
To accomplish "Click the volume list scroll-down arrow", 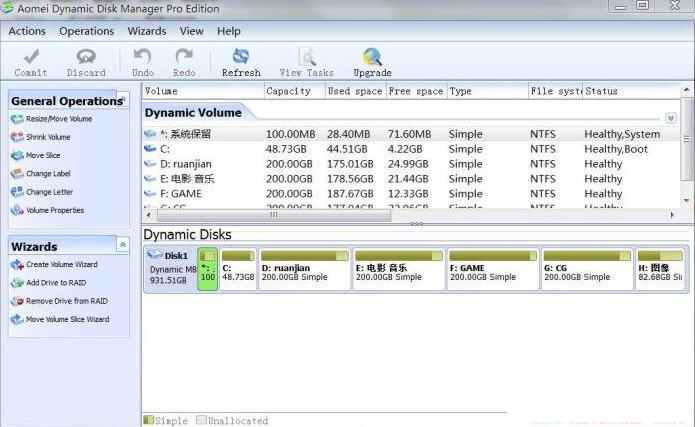I will click(x=687, y=201).
